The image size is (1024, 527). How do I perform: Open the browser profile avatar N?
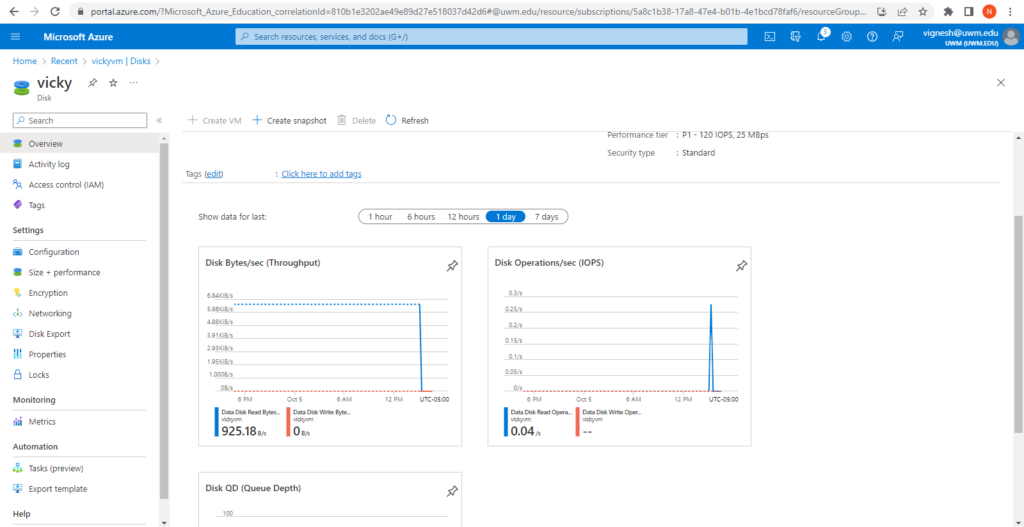click(x=990, y=11)
